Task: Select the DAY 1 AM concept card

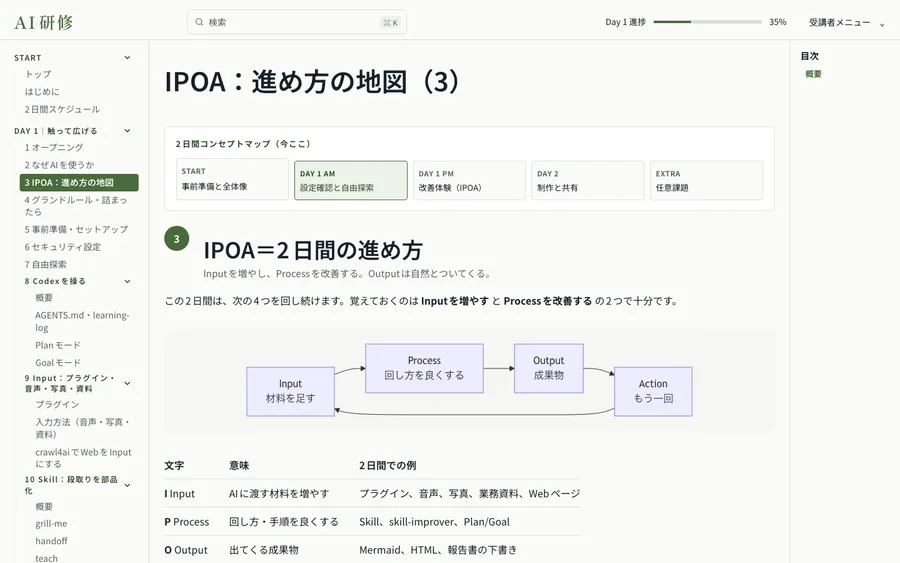Action: (351, 180)
